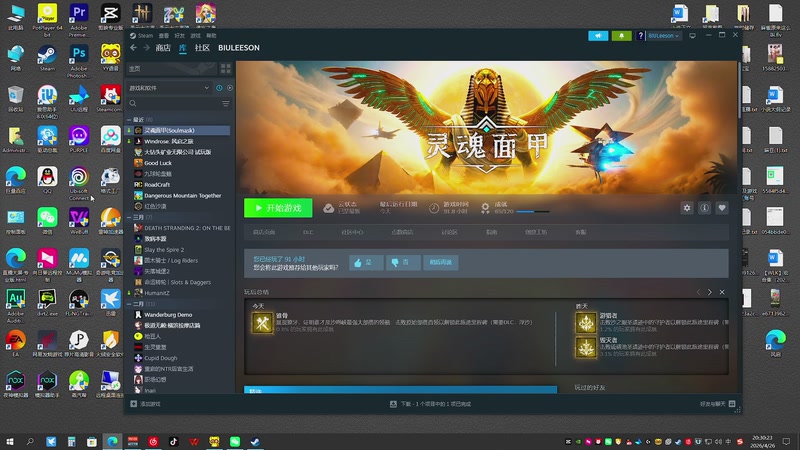Open the Adobe Photoshop desktop shortcut
The image size is (800, 450).
[79, 60]
